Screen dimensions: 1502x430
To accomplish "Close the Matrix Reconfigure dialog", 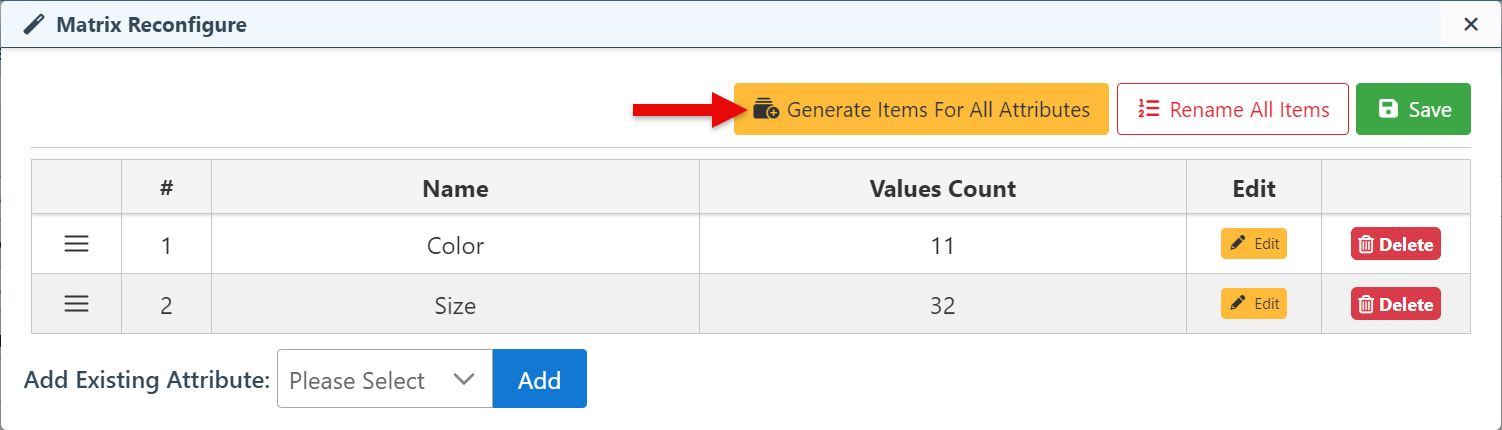I will tap(1470, 25).
